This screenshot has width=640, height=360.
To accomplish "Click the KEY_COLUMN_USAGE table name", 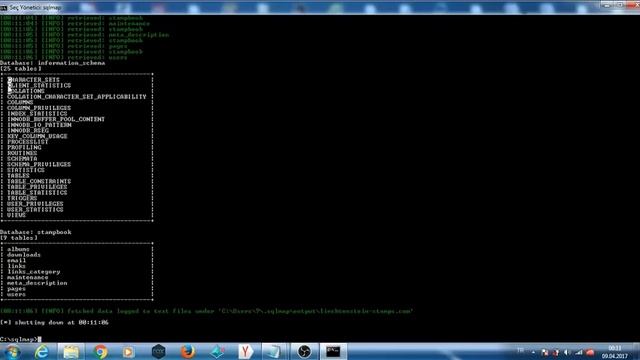I will point(37,136).
